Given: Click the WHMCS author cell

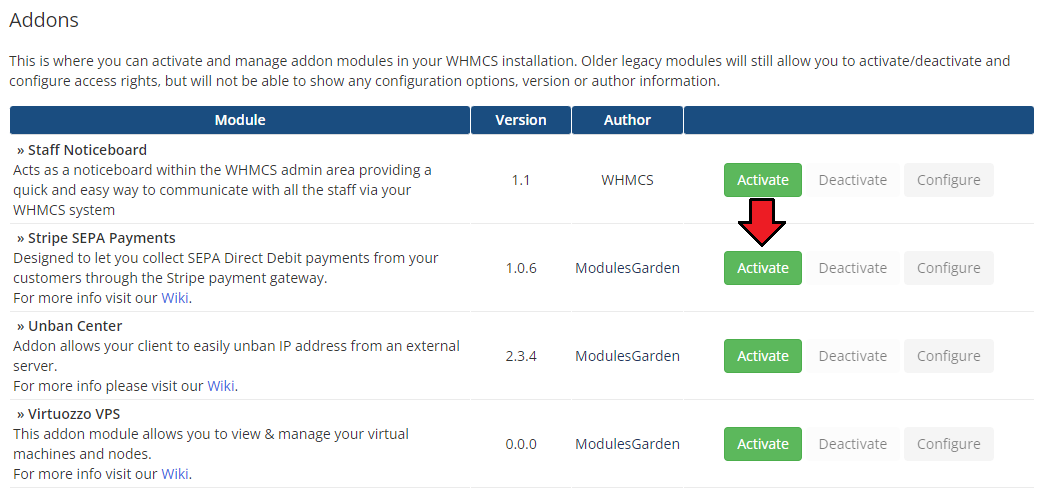Looking at the screenshot, I should point(627,180).
